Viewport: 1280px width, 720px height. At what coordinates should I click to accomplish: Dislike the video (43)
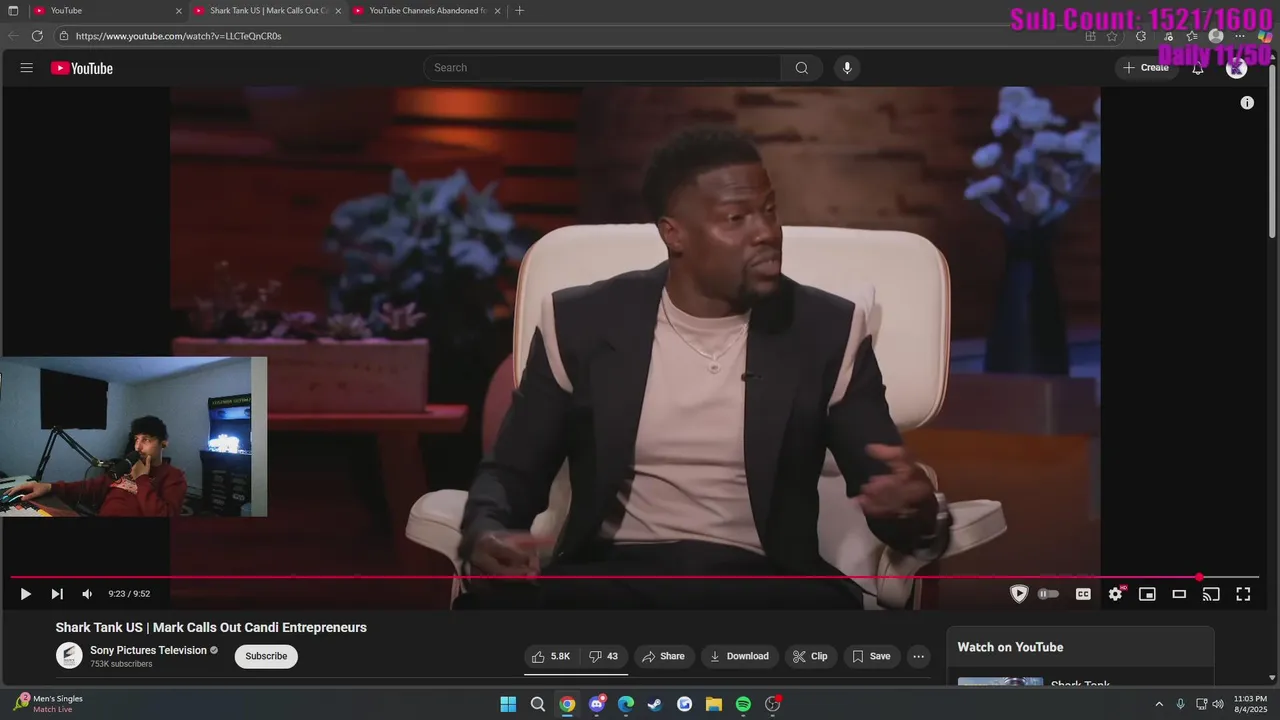click(x=603, y=656)
